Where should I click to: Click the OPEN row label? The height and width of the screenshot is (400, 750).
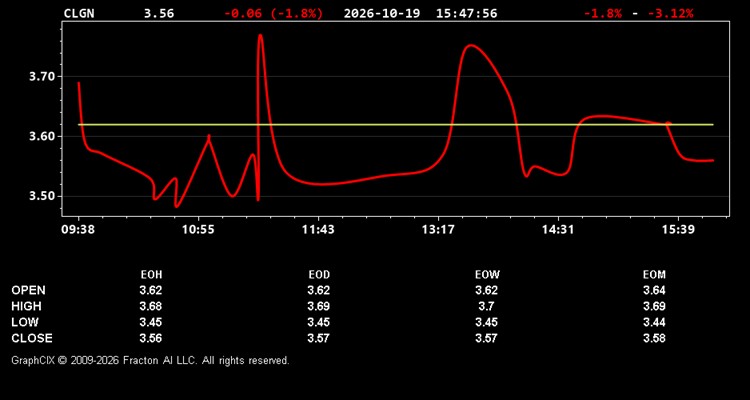[29, 290]
